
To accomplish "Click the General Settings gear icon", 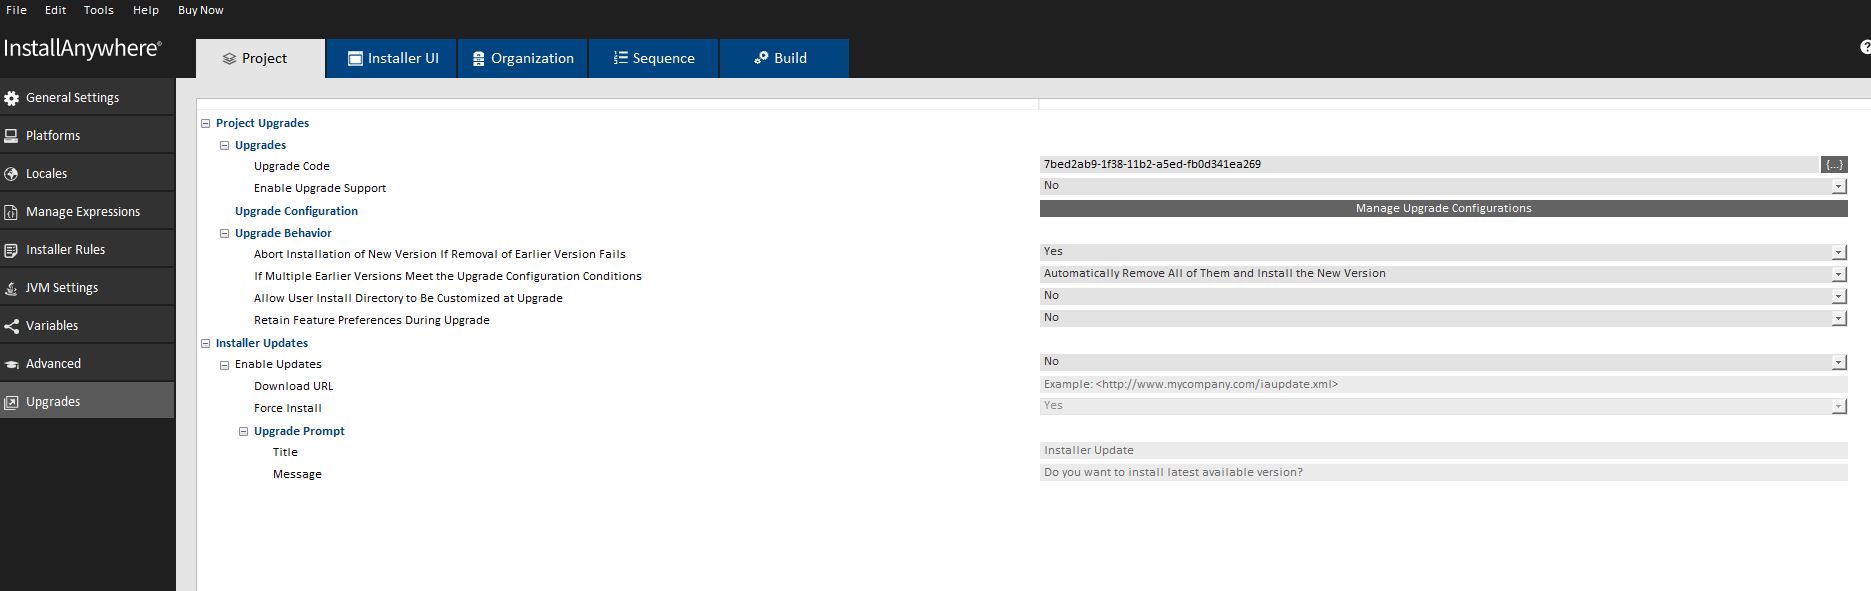I will point(12,98).
